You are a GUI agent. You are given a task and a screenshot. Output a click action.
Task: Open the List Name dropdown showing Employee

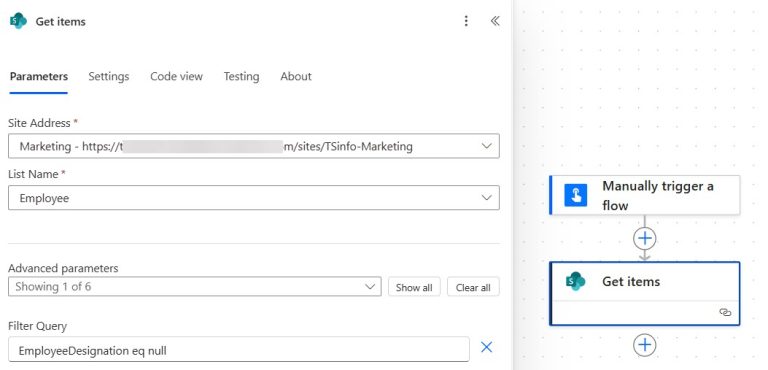coord(254,198)
